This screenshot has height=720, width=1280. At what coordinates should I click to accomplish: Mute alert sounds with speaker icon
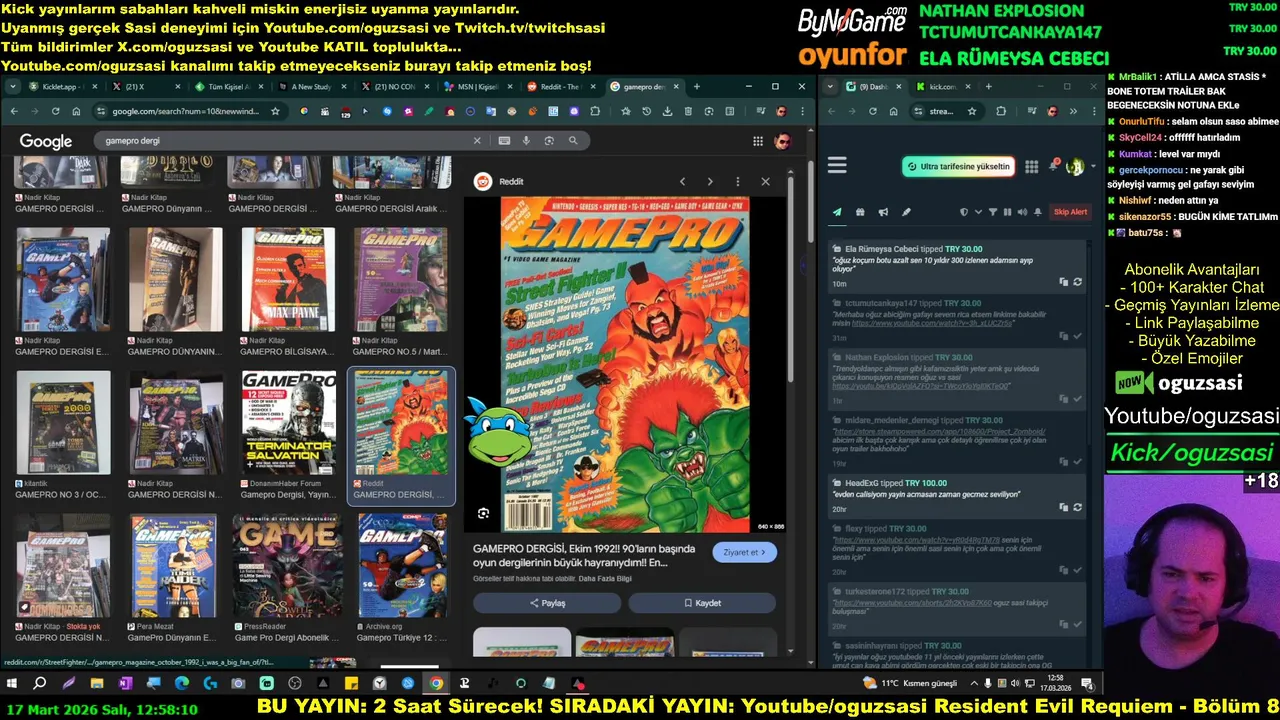[x=1022, y=212]
